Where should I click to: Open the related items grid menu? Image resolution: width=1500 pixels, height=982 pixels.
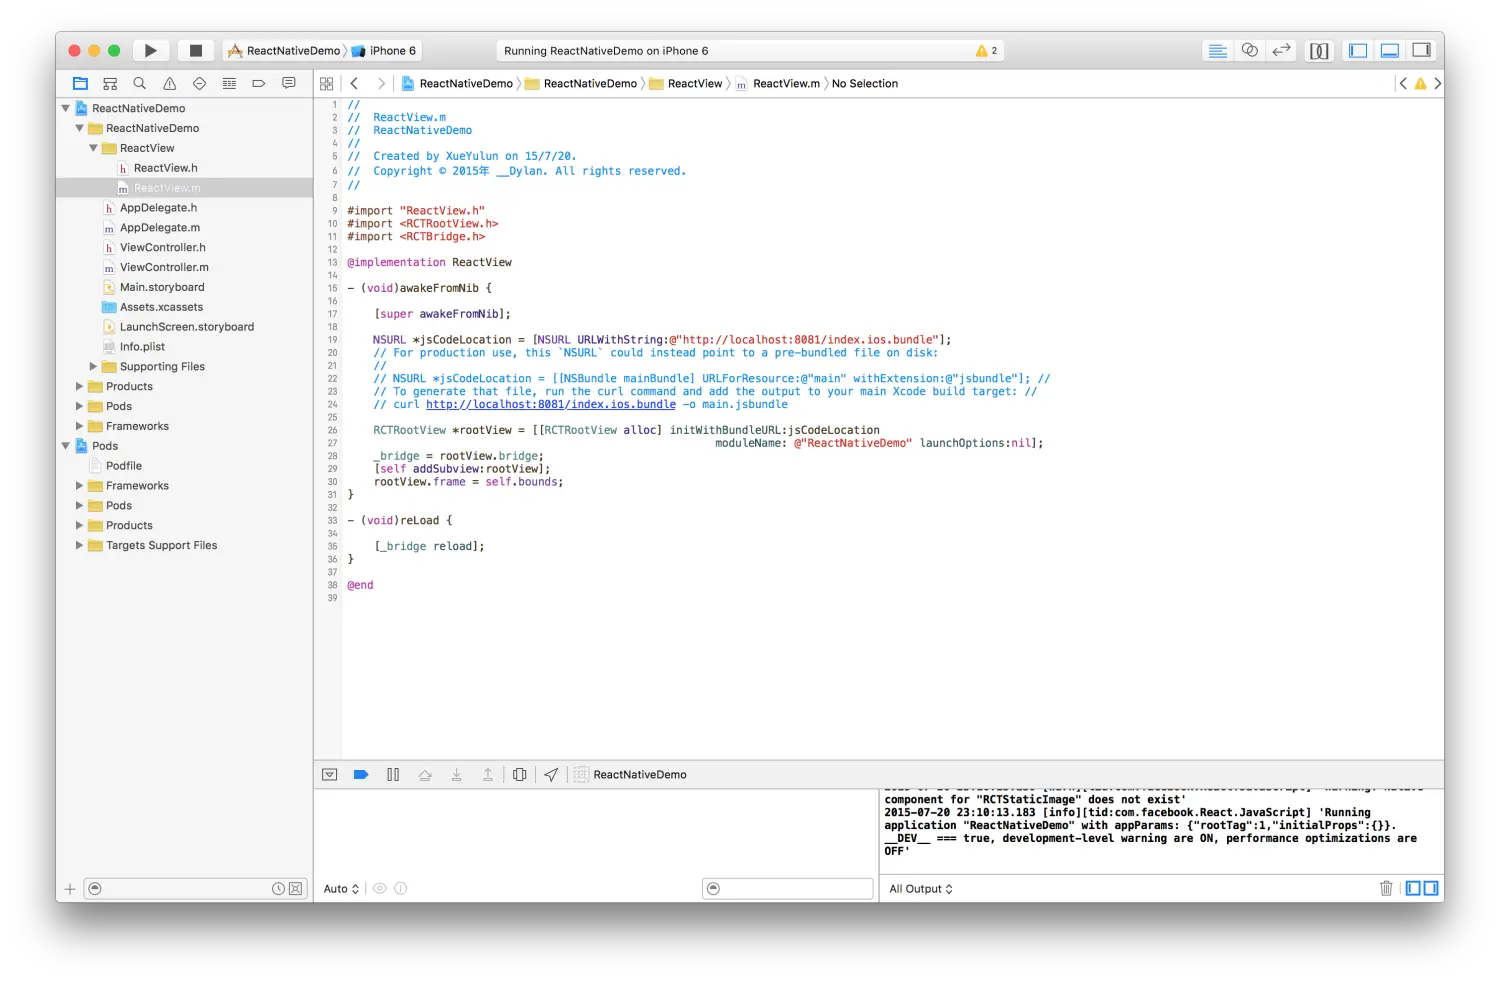[327, 84]
